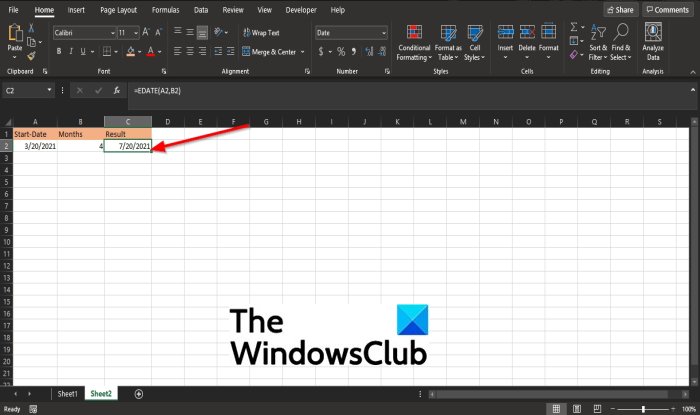This screenshot has width=700, height=415.
Task: Open Find & Select
Action: point(621,43)
